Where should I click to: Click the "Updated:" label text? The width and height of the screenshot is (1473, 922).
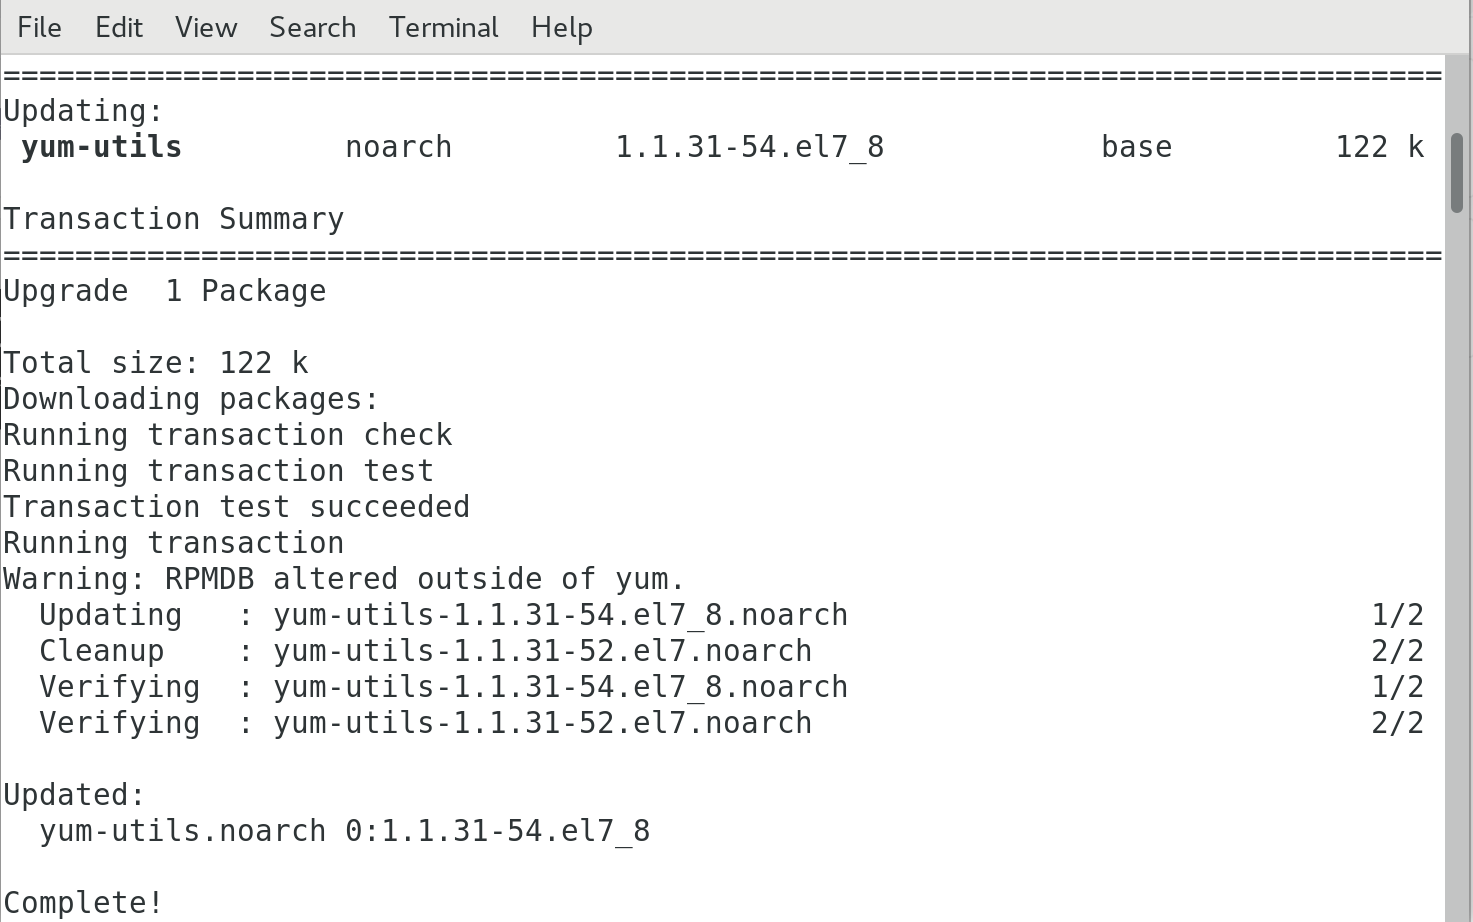tap(74, 795)
